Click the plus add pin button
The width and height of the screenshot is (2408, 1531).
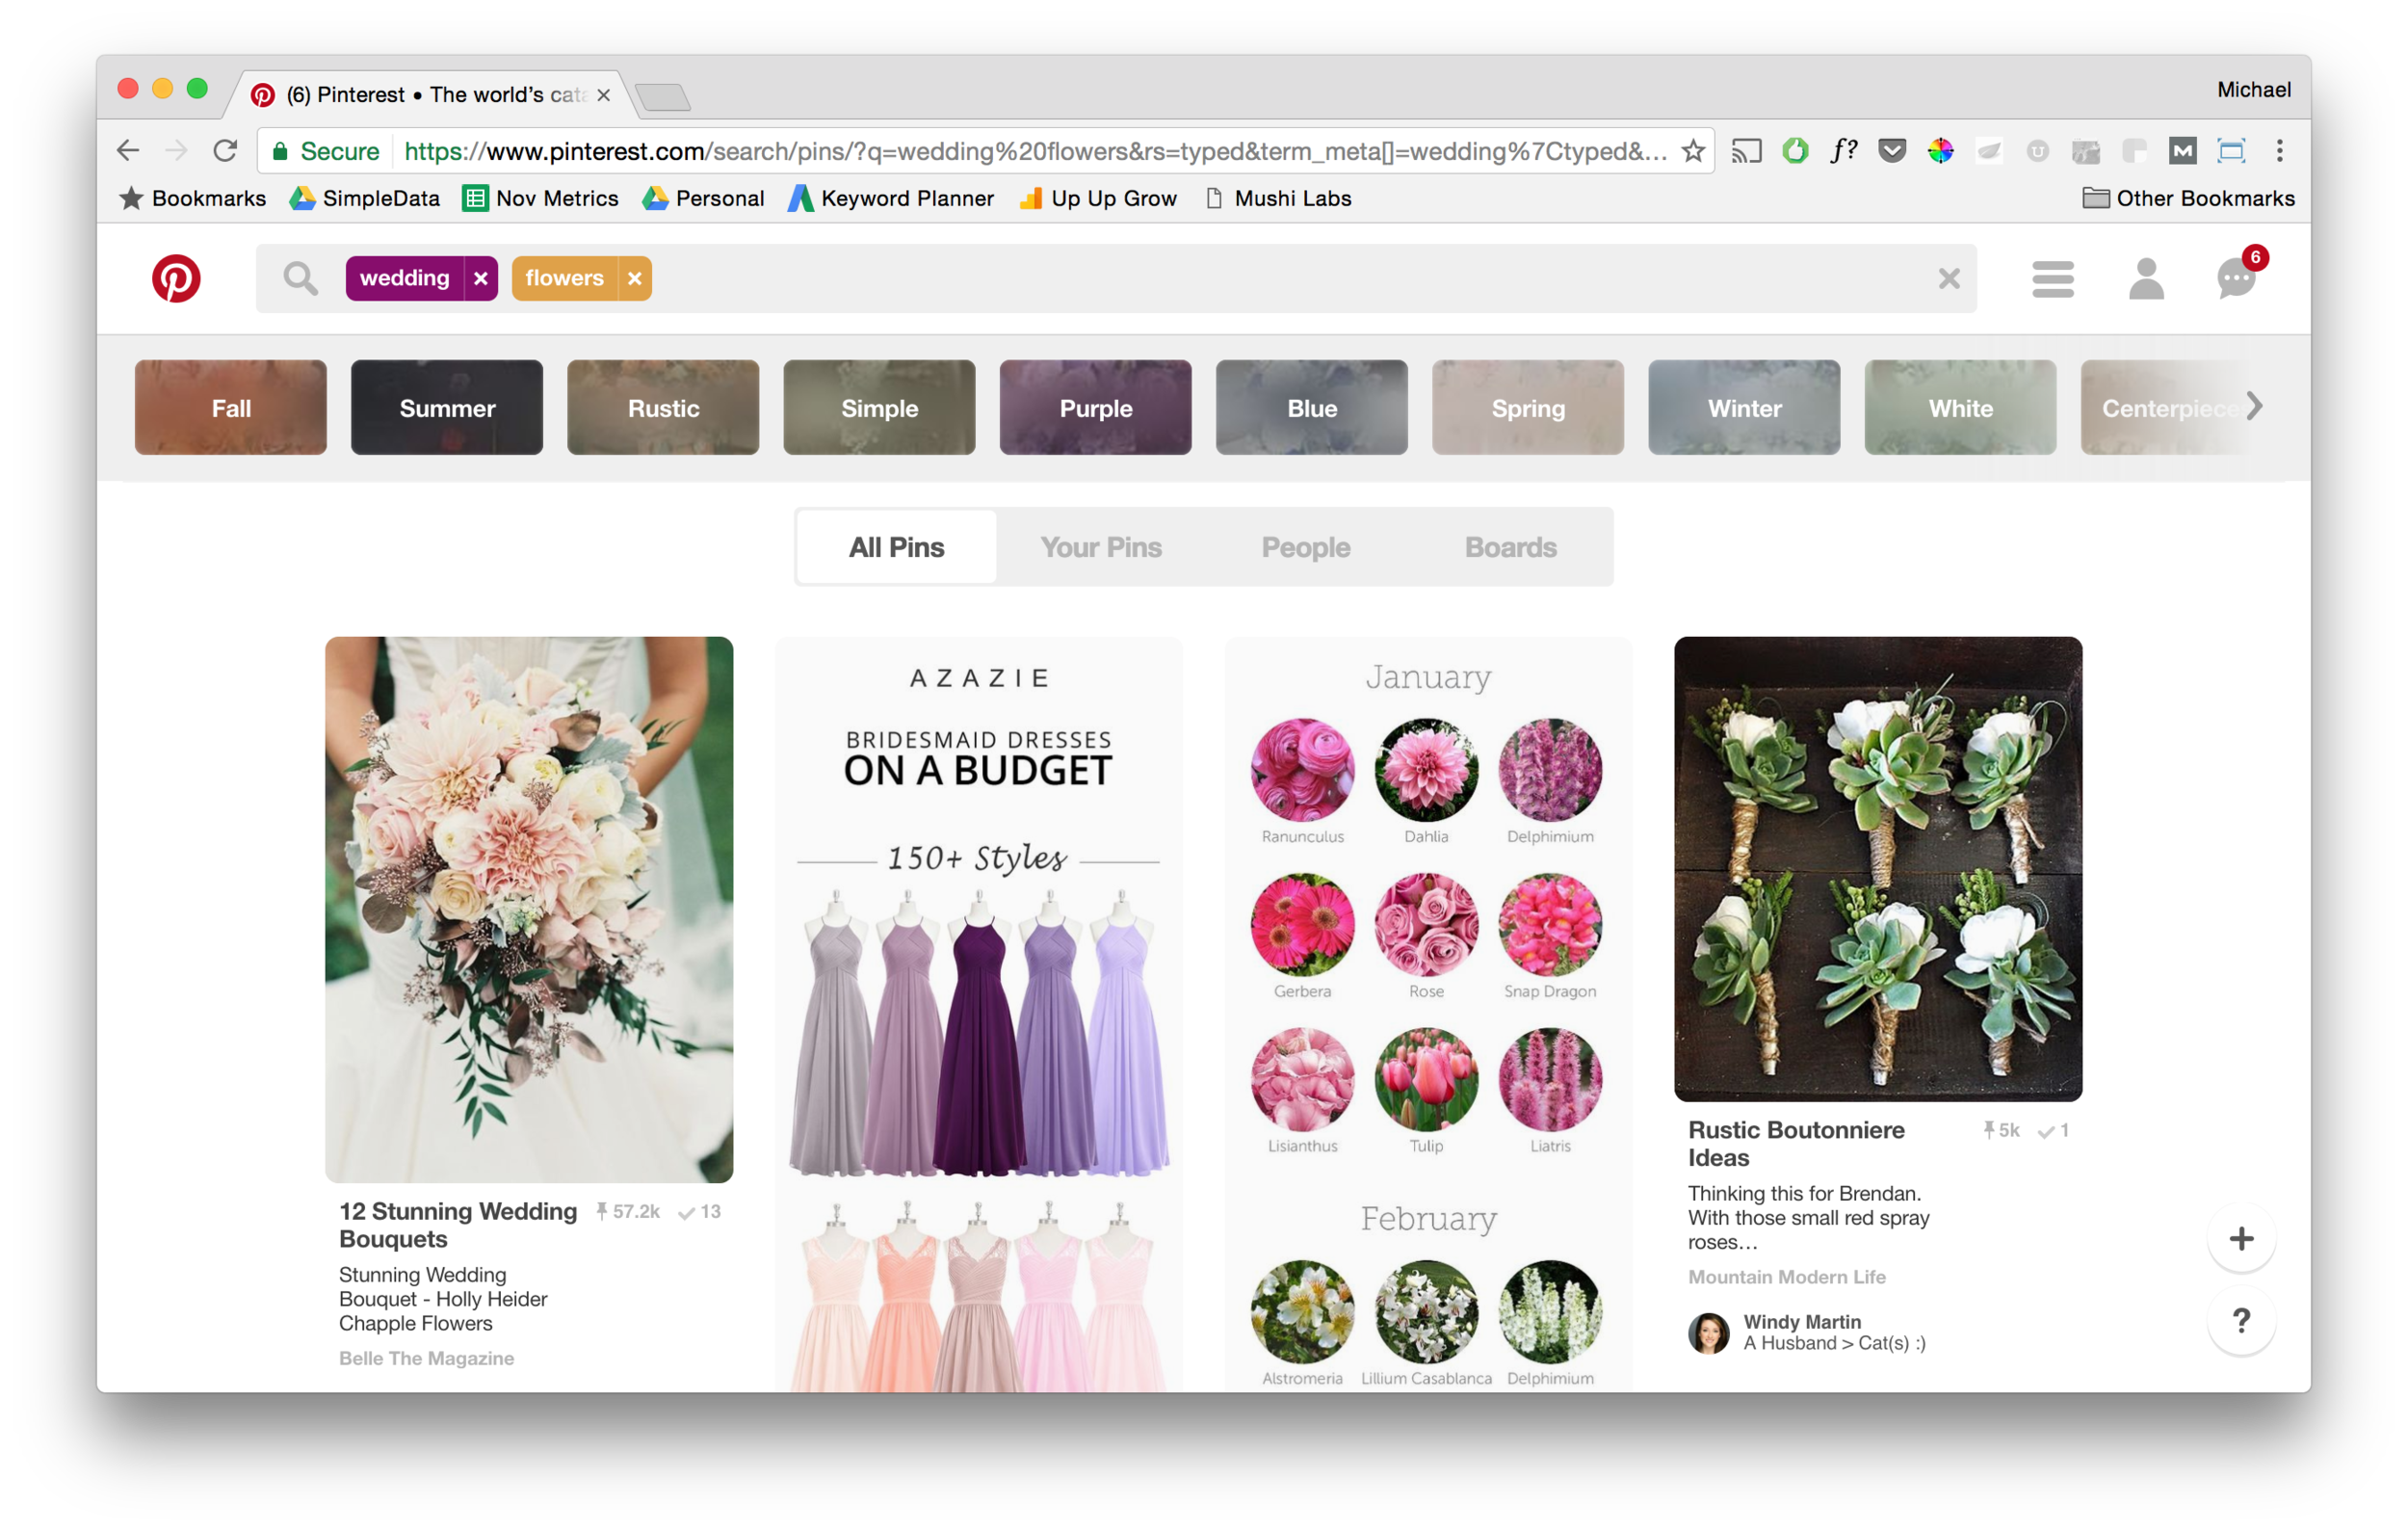[2241, 1238]
